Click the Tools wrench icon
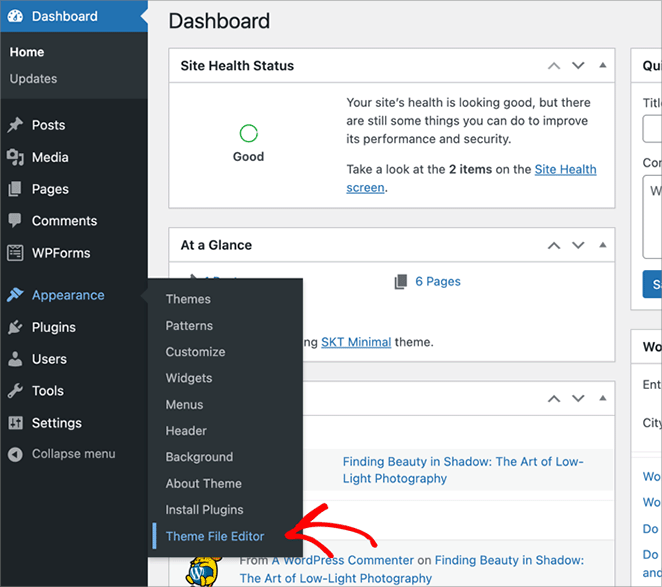The image size is (662, 587). pyautogui.click(x=15, y=391)
